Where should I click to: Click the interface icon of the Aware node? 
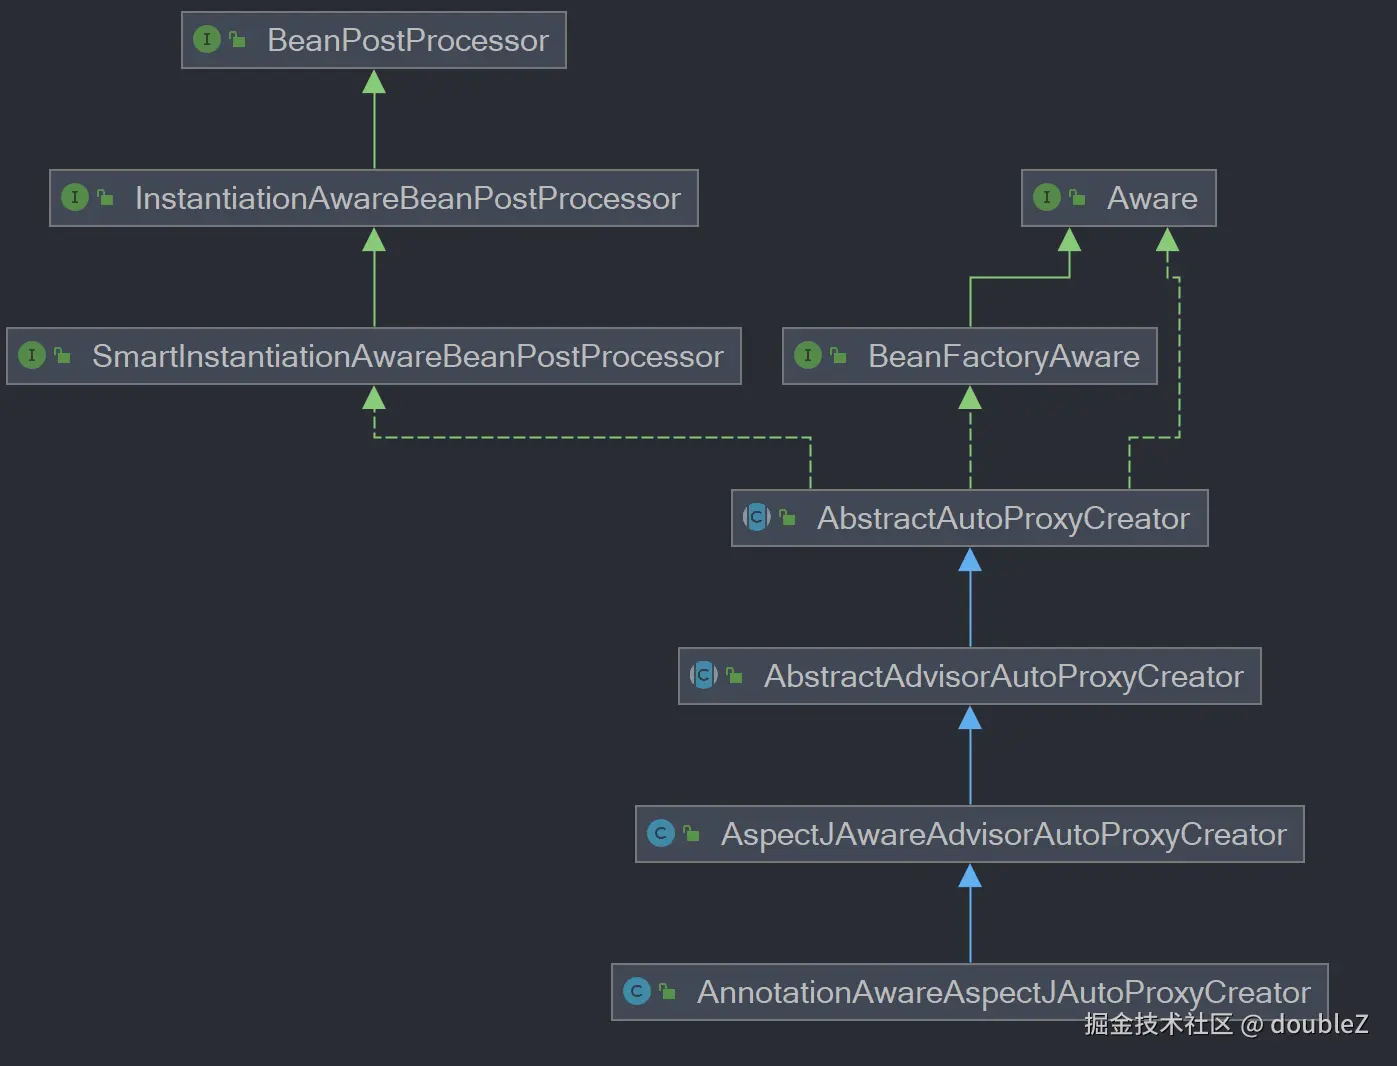(x=1047, y=197)
